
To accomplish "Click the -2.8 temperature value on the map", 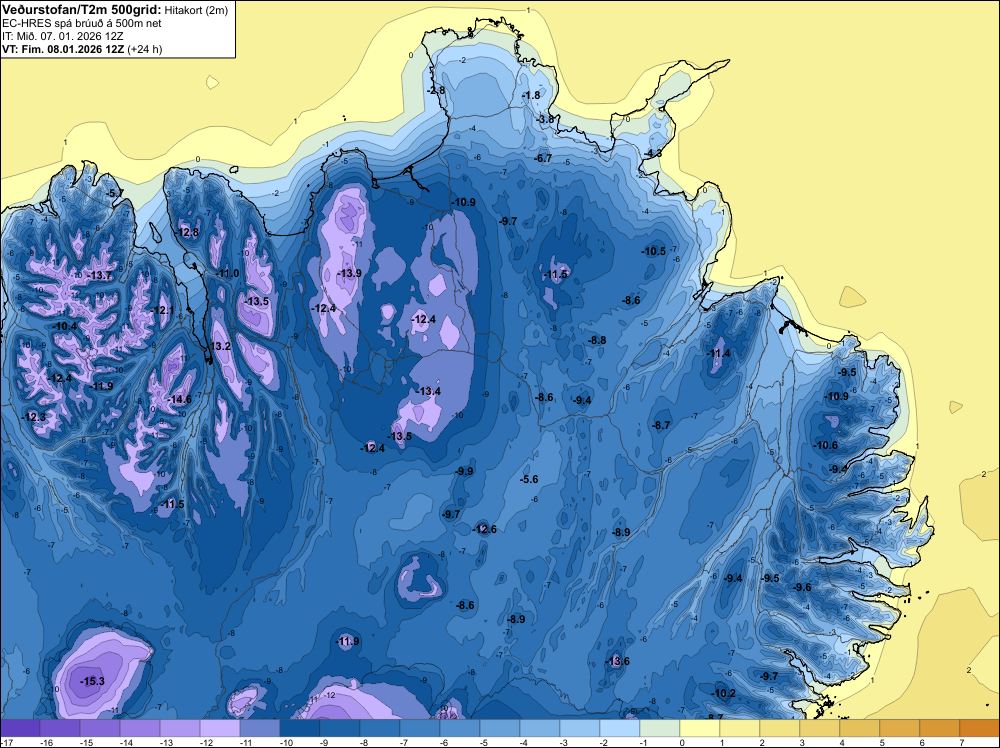I will (436, 91).
